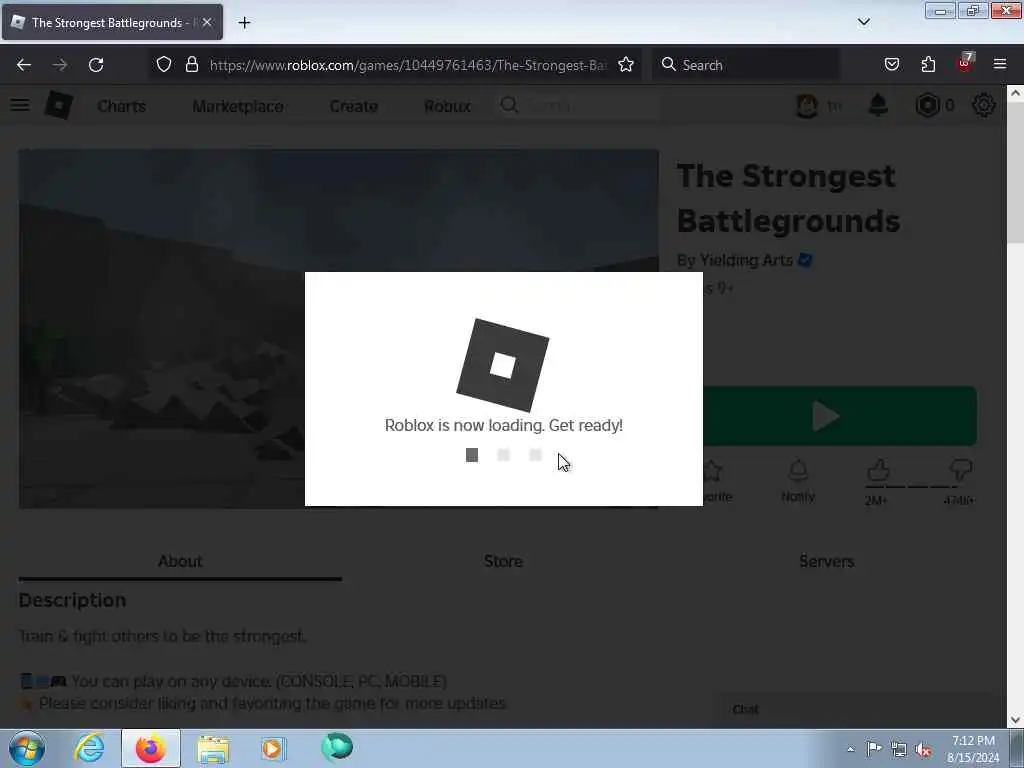
Task: Click the page vertical scrollbar thumb
Action: [x=1015, y=173]
